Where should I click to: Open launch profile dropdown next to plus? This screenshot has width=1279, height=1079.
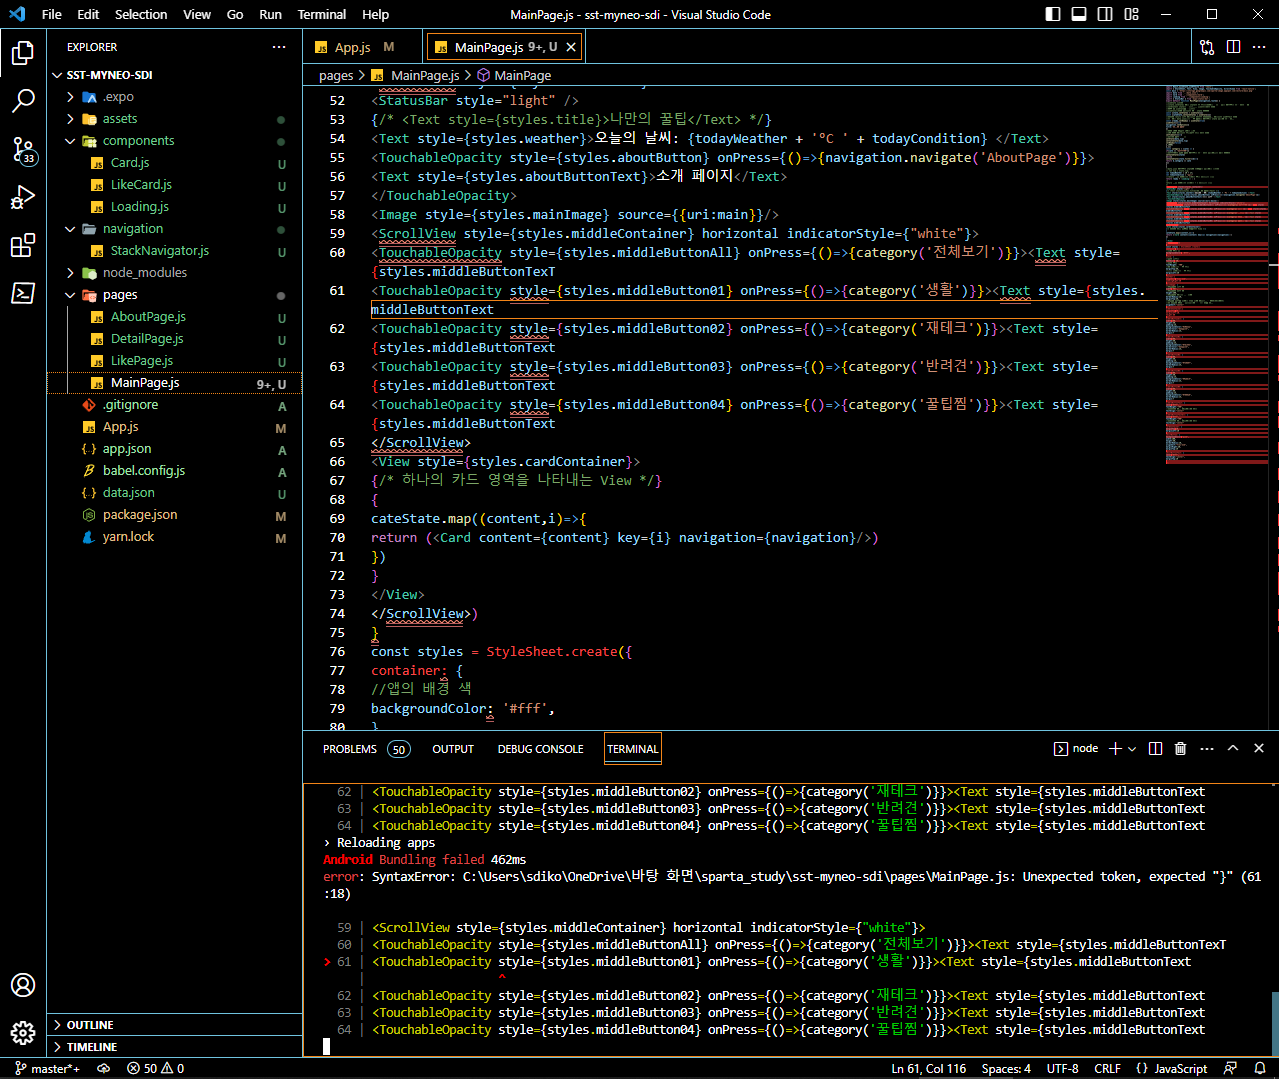pyautogui.click(x=1132, y=748)
